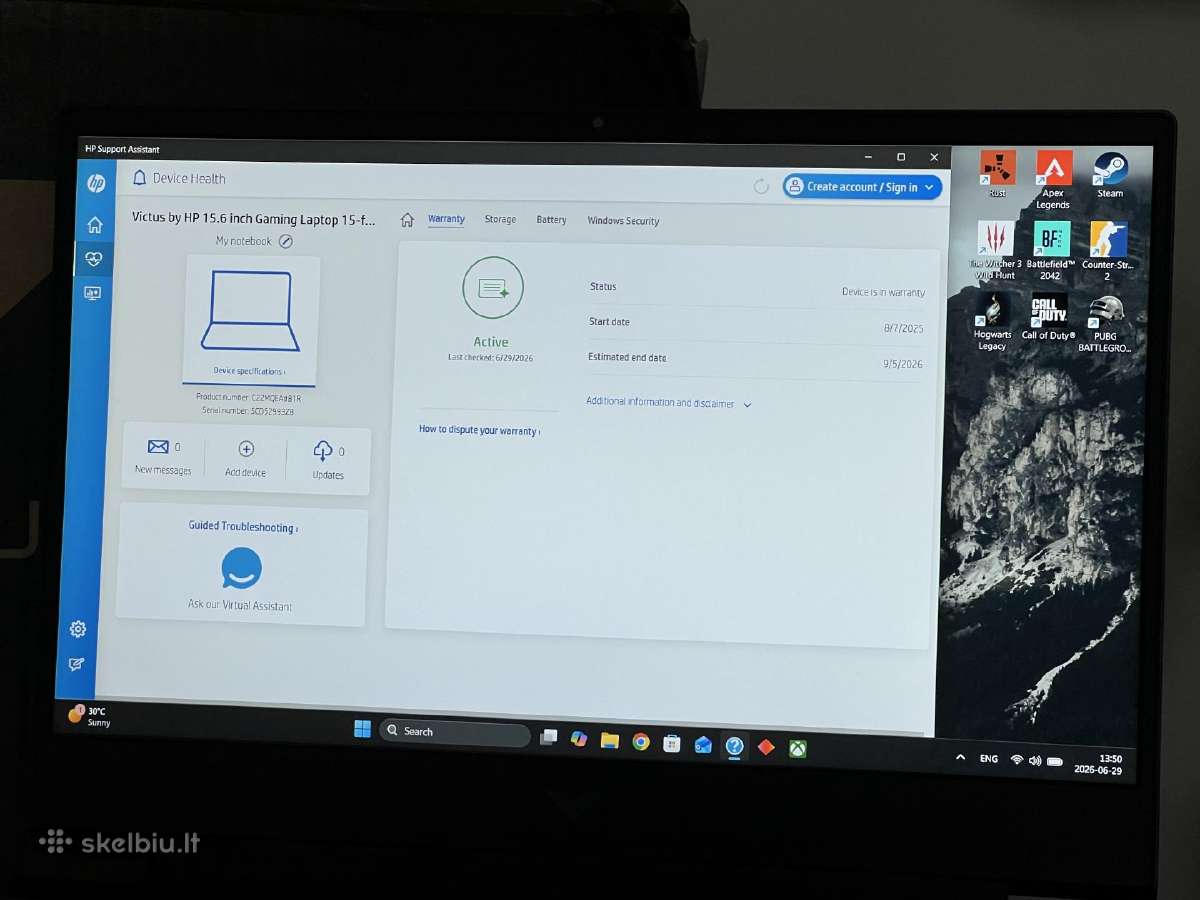Open File Explorer on the taskbar
This screenshot has width=1200, height=900.
coord(610,740)
